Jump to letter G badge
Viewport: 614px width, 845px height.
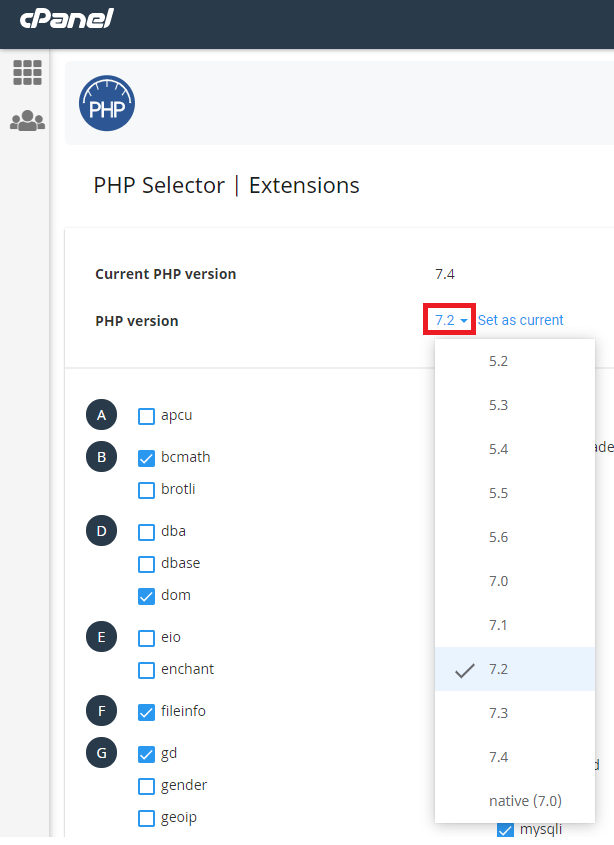[101, 753]
